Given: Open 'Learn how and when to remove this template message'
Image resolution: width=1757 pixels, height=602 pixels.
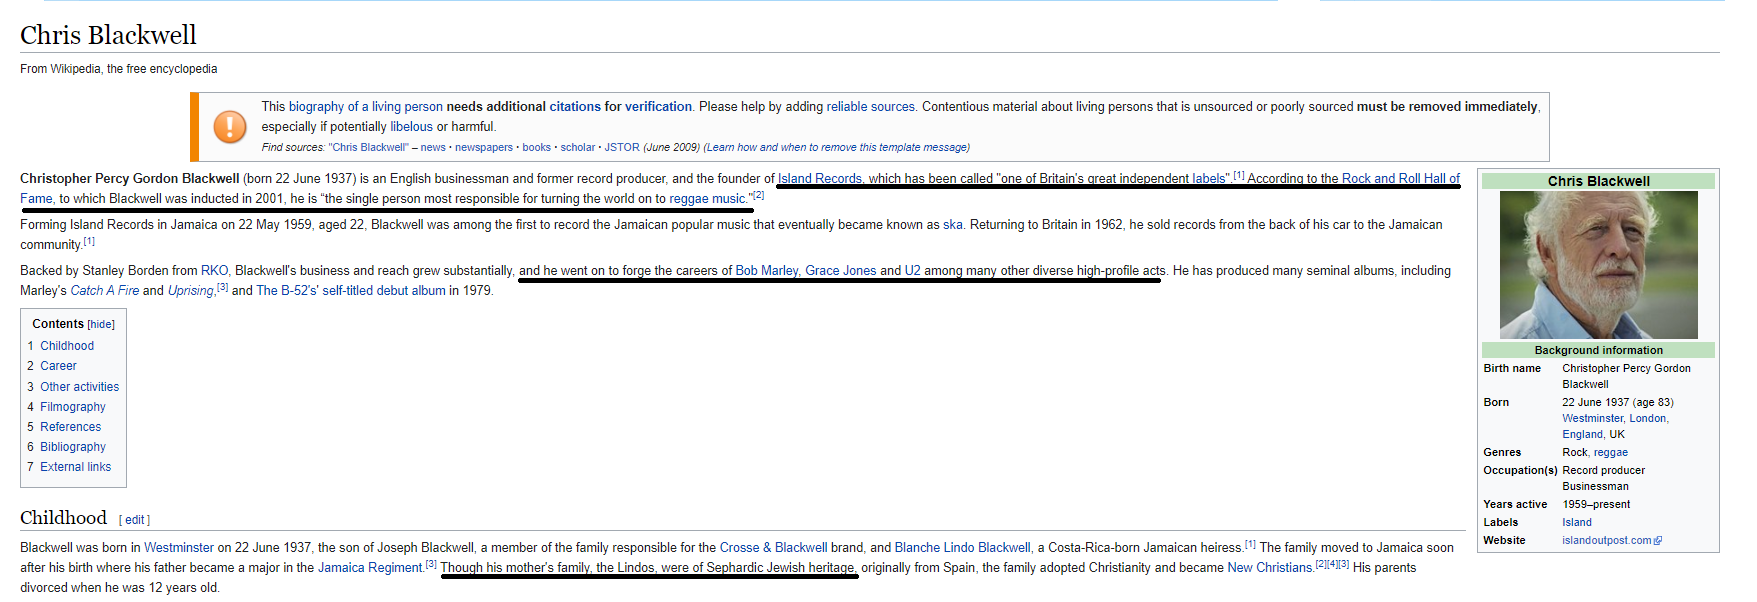Looking at the screenshot, I should pos(837,148).
